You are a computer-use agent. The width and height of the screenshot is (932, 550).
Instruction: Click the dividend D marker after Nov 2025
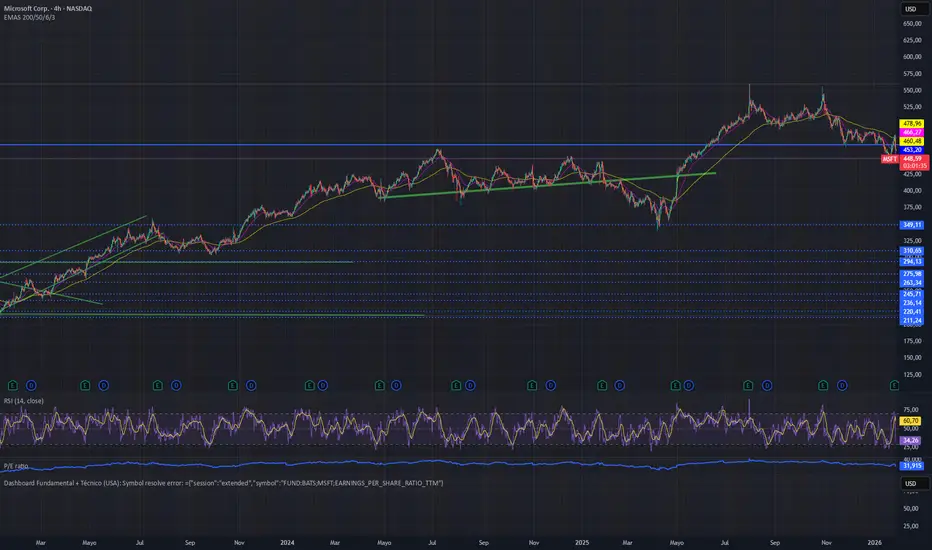[842, 385]
